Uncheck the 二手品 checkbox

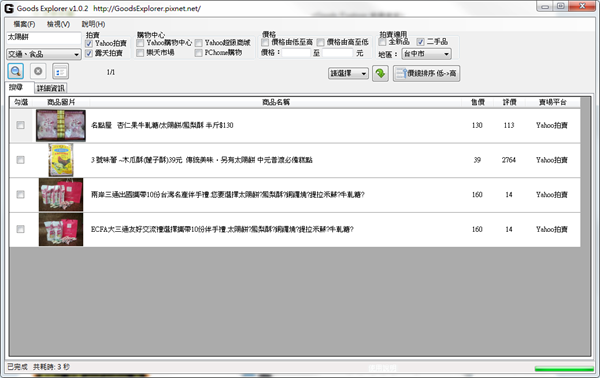point(421,42)
